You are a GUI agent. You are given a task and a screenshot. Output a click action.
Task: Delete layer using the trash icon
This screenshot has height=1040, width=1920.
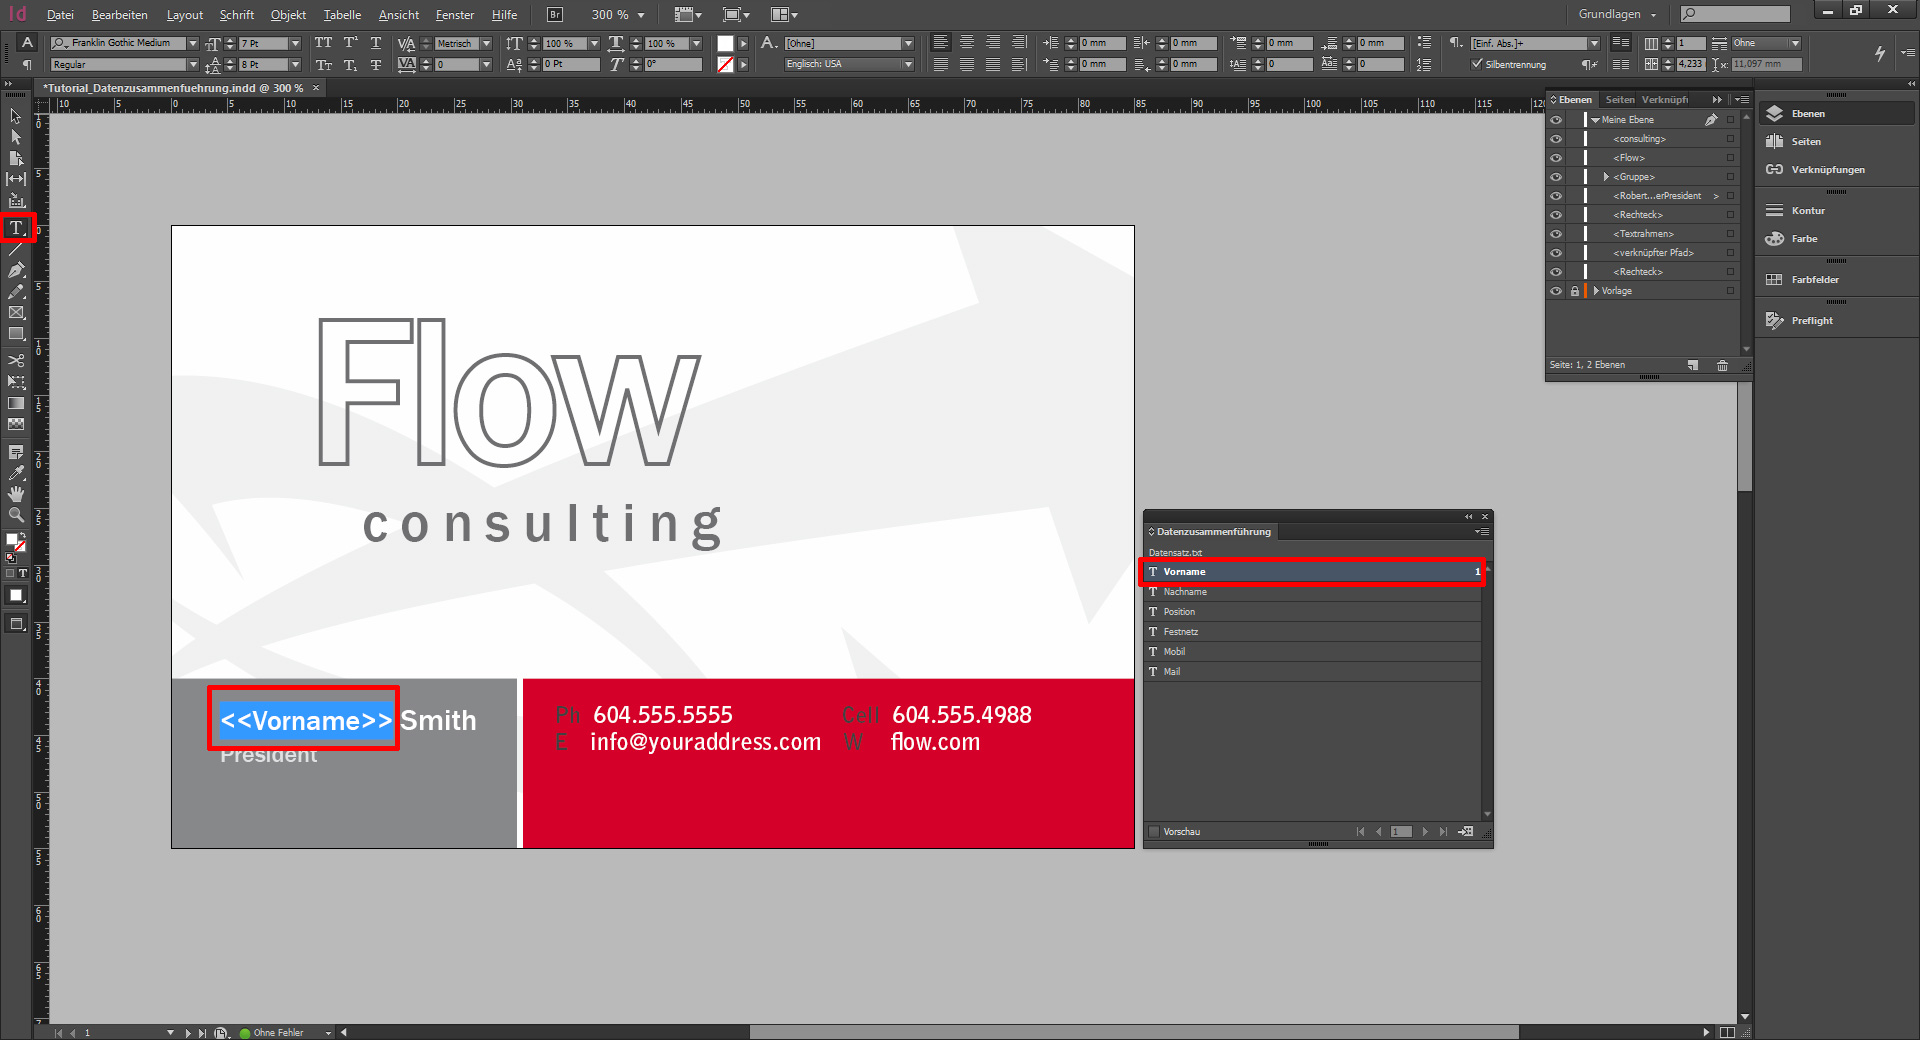1723,365
